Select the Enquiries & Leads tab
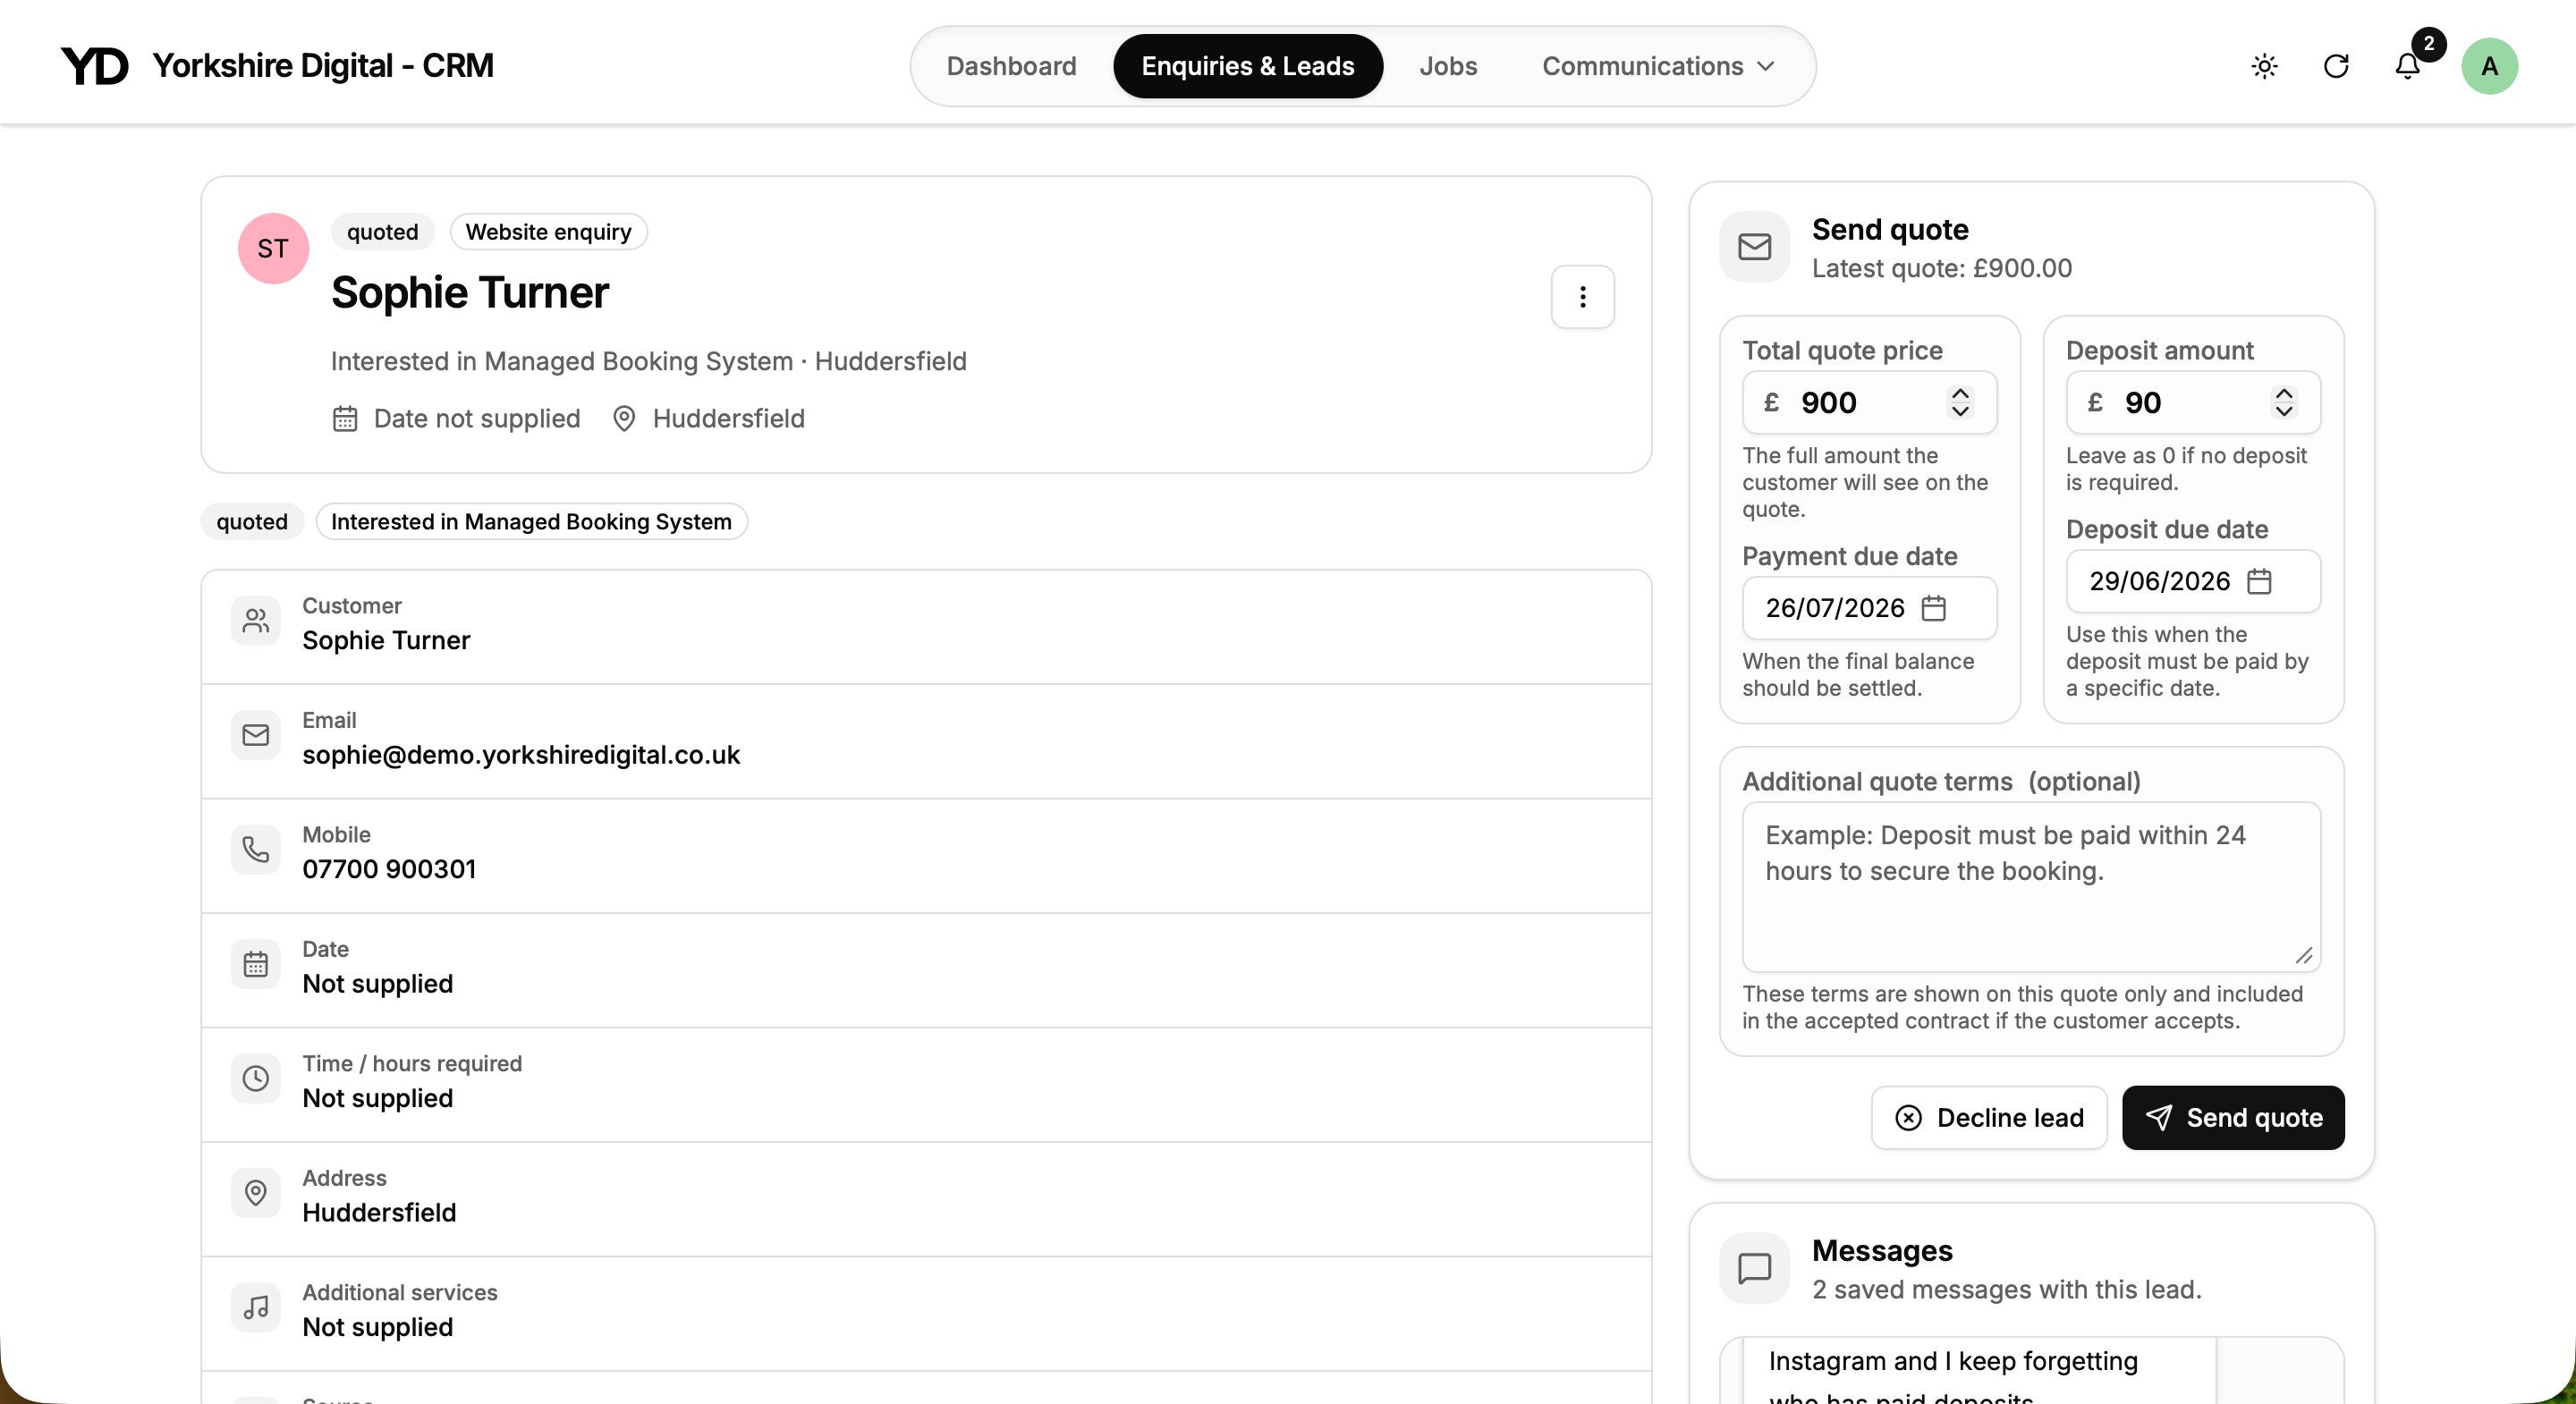The width and height of the screenshot is (2576, 1404). [1247, 66]
